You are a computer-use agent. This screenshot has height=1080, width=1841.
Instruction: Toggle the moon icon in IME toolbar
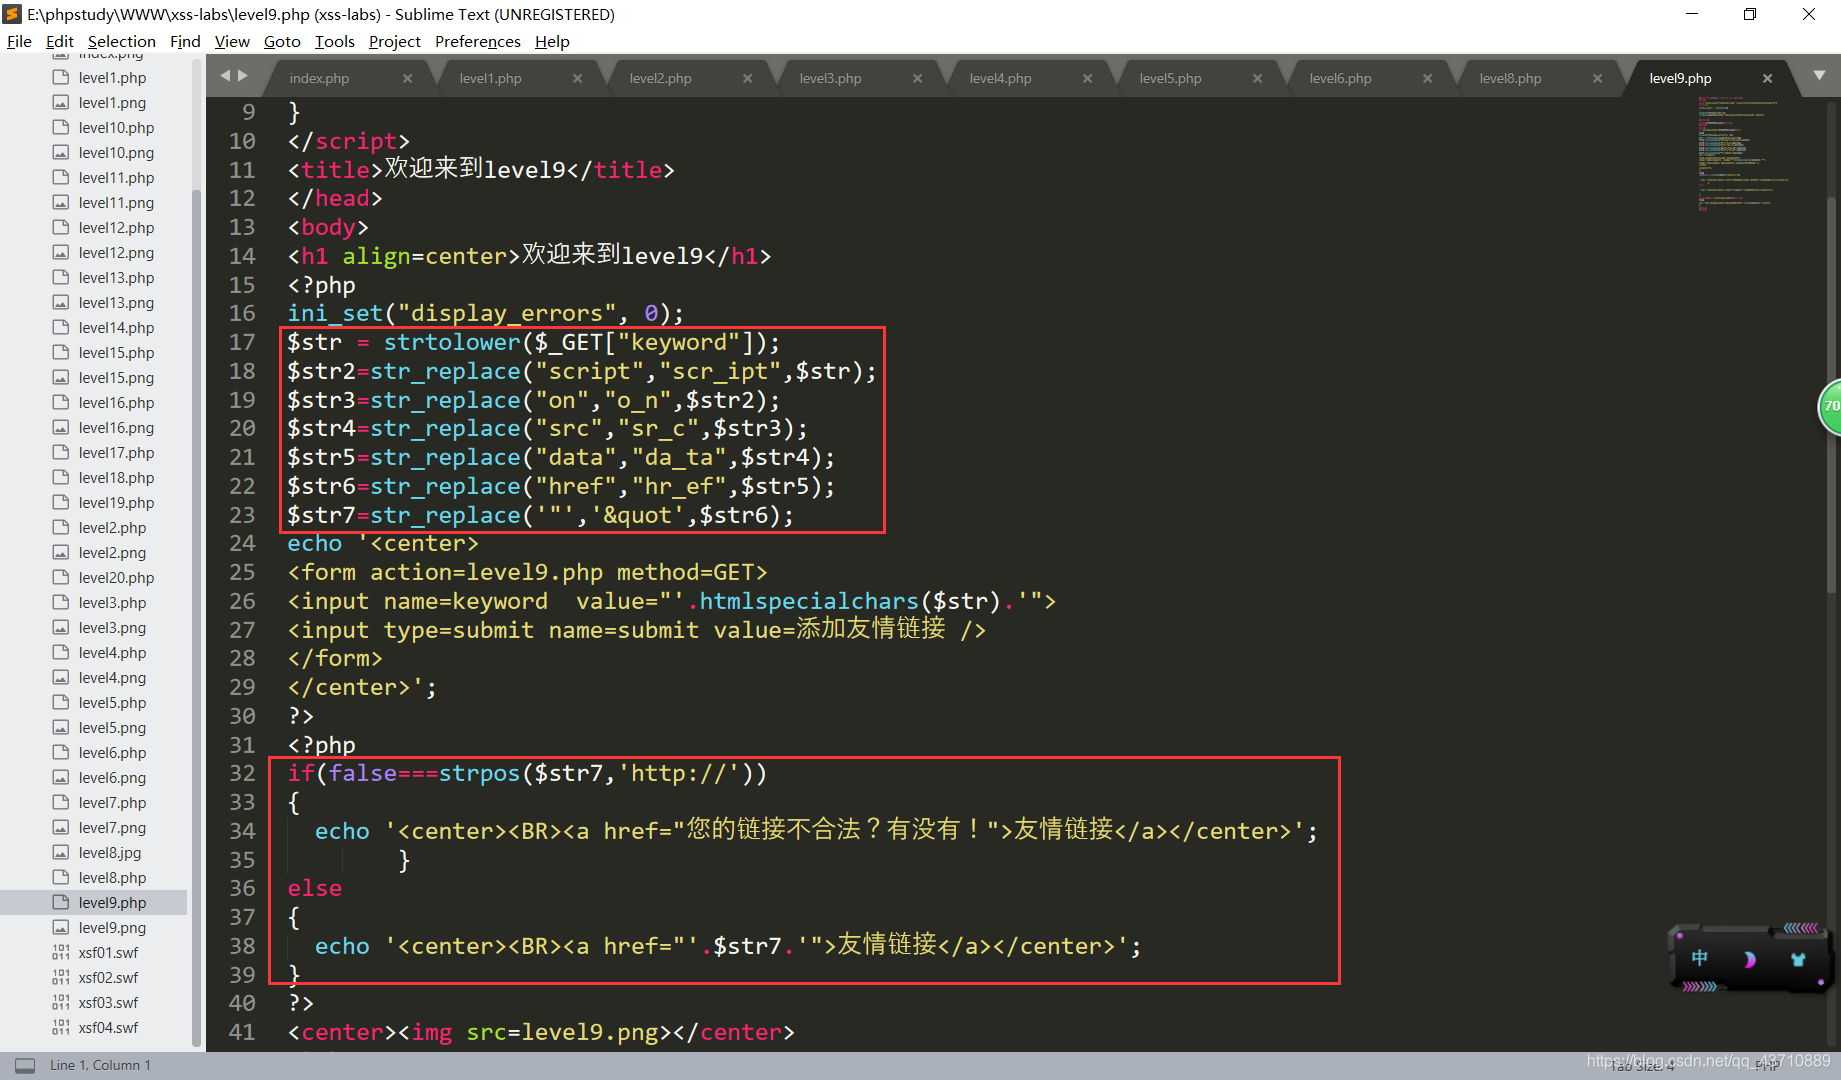tap(1749, 959)
